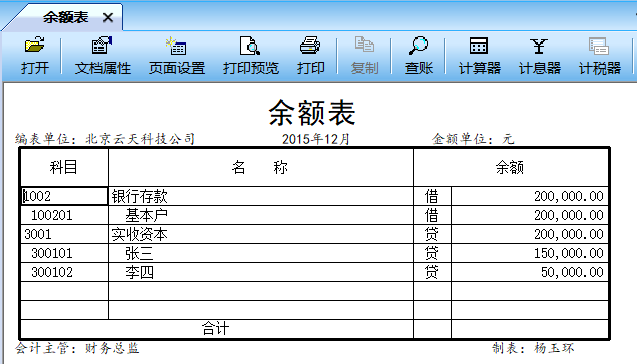Close the 余额表 tab
Viewport: 637px width, 364px height.
tap(108, 17)
